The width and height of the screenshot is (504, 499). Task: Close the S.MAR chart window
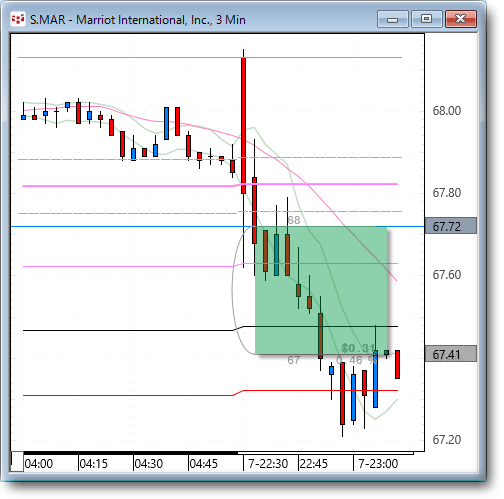tap(461, 19)
